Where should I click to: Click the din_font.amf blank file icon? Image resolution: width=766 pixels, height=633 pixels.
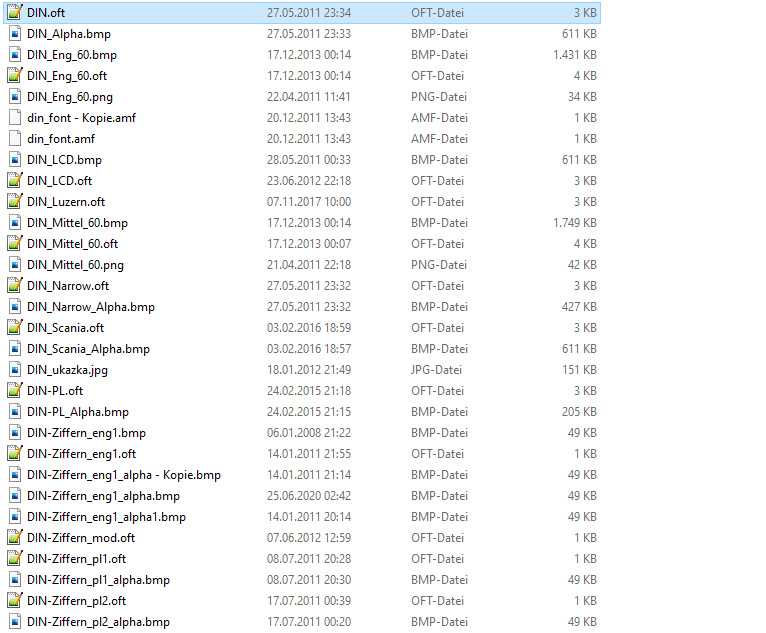coord(15,138)
